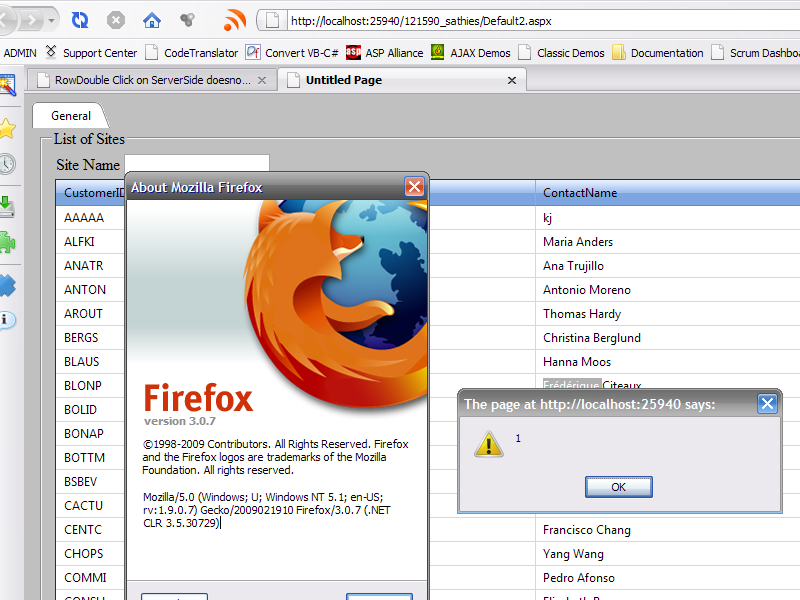
Task: Sort by the ContactName column header
Action: 667,193
